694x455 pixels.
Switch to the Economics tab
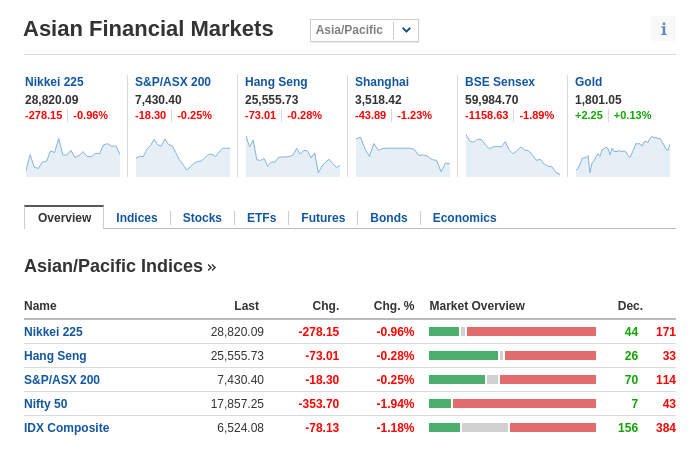pyautogui.click(x=464, y=218)
